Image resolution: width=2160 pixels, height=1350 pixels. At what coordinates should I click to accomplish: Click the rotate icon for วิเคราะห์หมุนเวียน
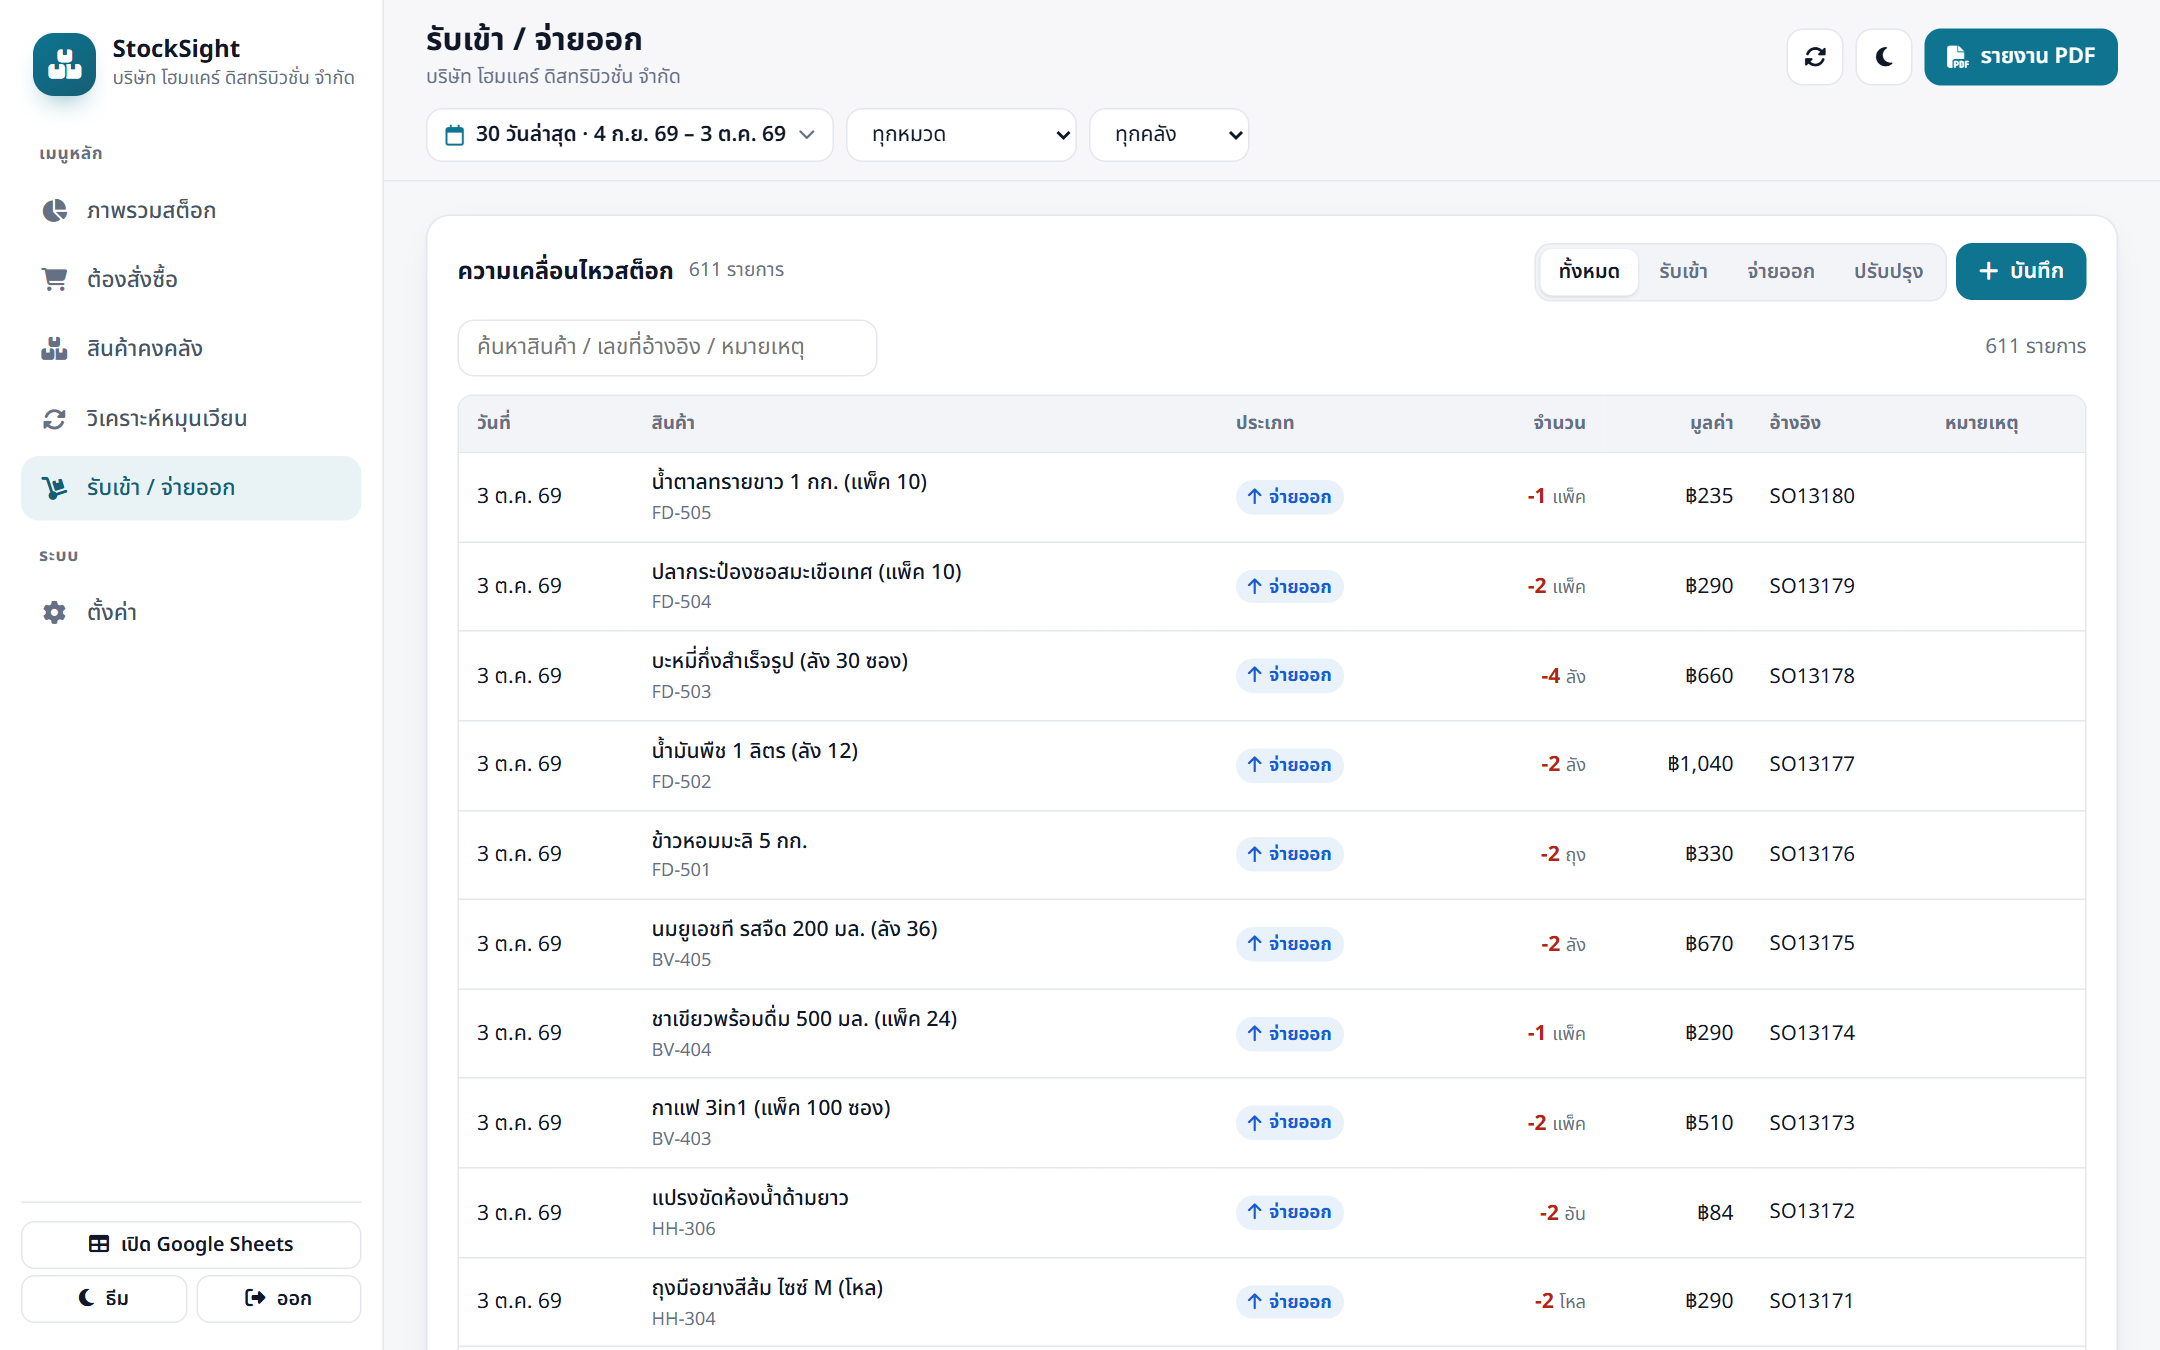(54, 418)
